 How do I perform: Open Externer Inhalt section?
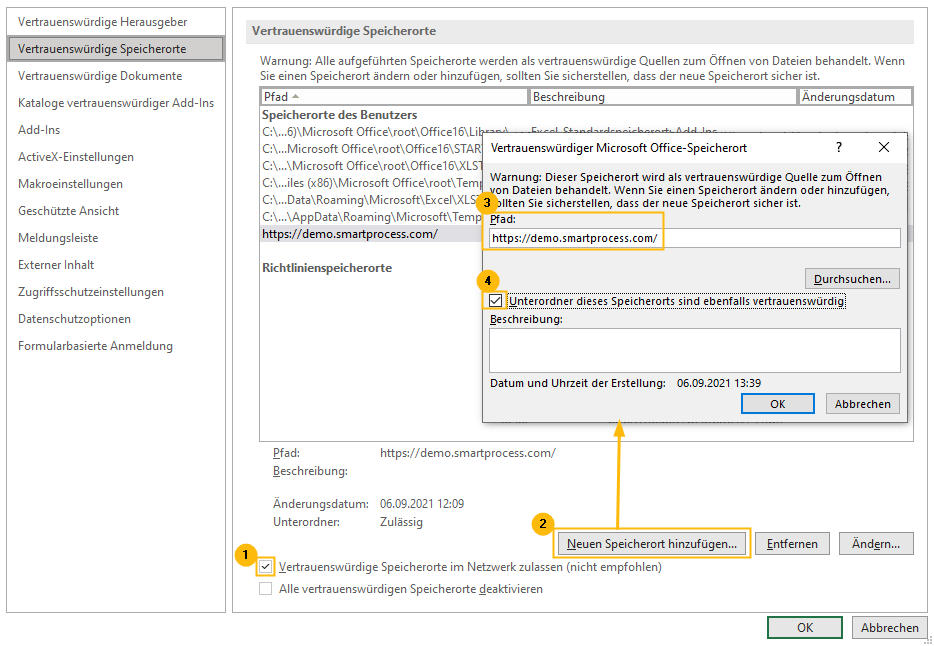(x=56, y=265)
